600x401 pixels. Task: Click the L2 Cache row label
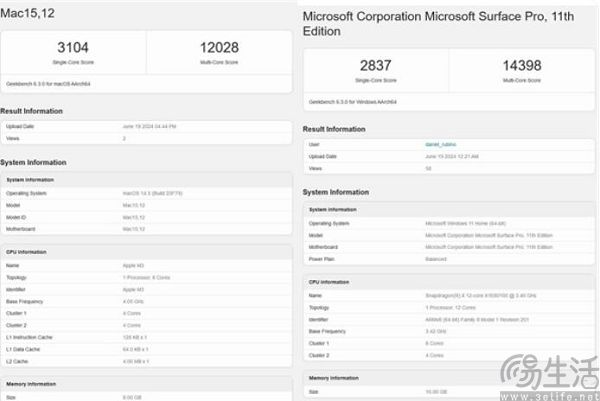(17, 361)
